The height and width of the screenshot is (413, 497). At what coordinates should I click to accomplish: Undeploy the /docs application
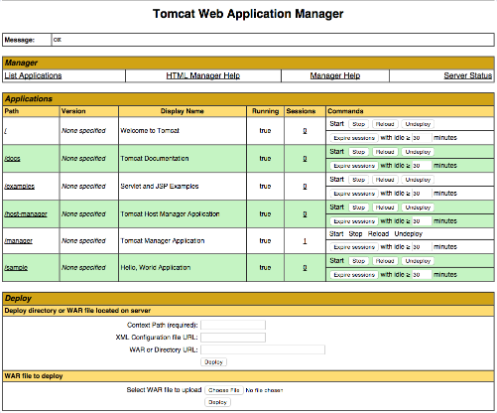coord(418,152)
